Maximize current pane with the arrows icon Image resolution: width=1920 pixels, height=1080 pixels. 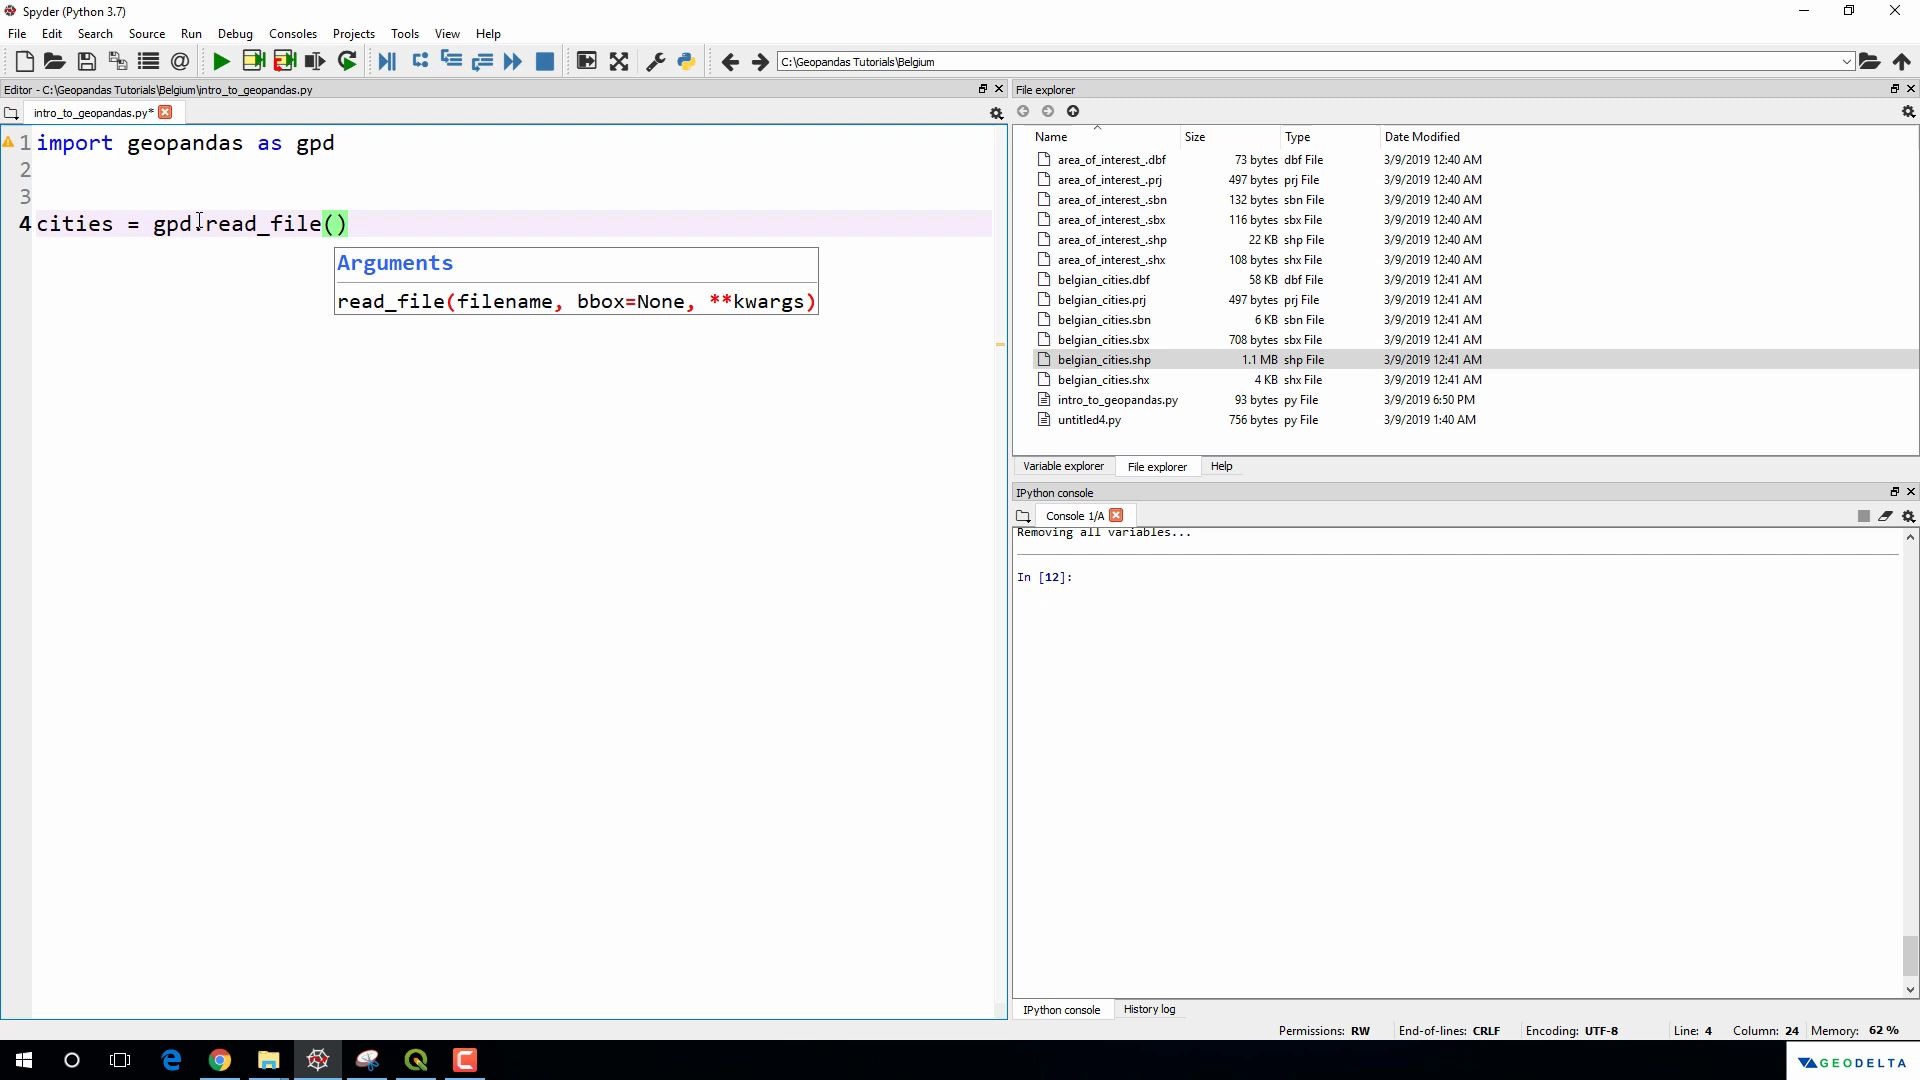(x=619, y=62)
